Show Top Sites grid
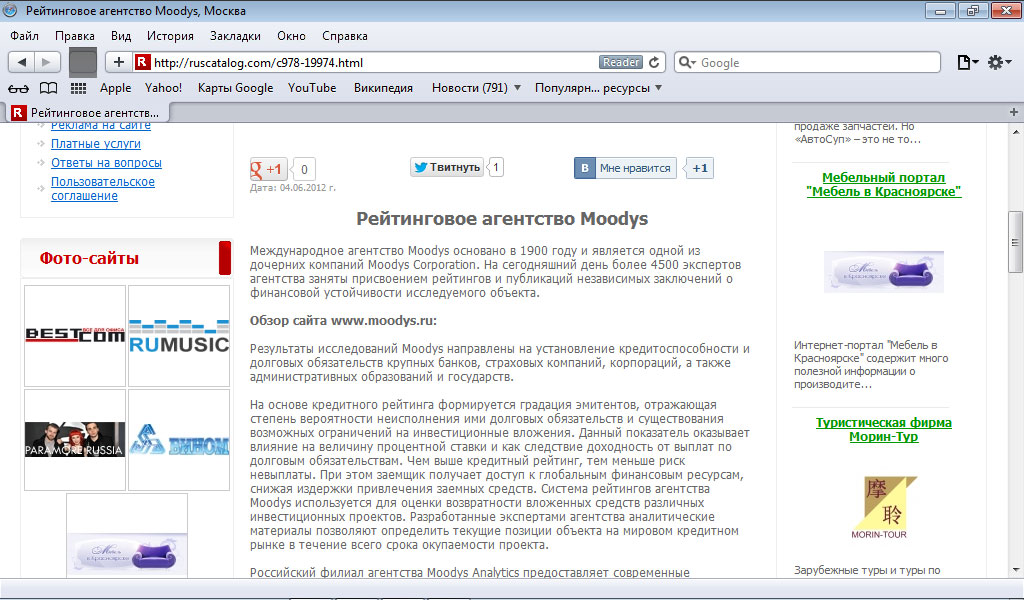Screen dimensions: 1024x600 [x=78, y=88]
